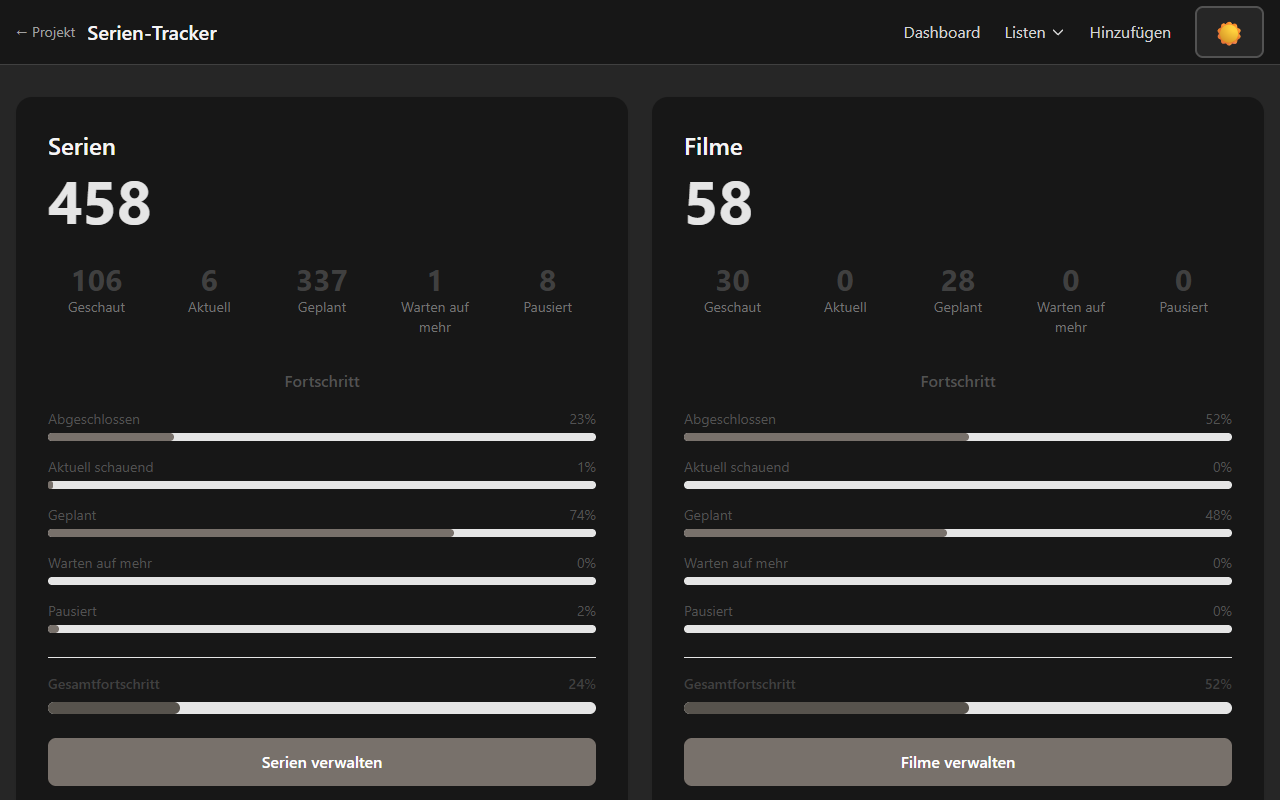1280x800 pixels.
Task: Click the Serien Abgeschlossen 23% progress bar
Action: click(322, 437)
